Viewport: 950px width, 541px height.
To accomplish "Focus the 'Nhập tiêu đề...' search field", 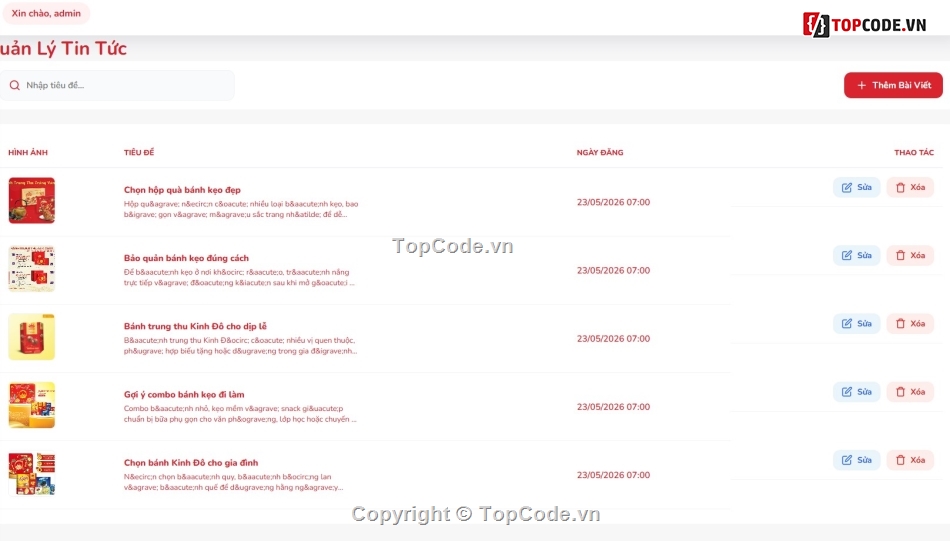I will [x=118, y=85].
